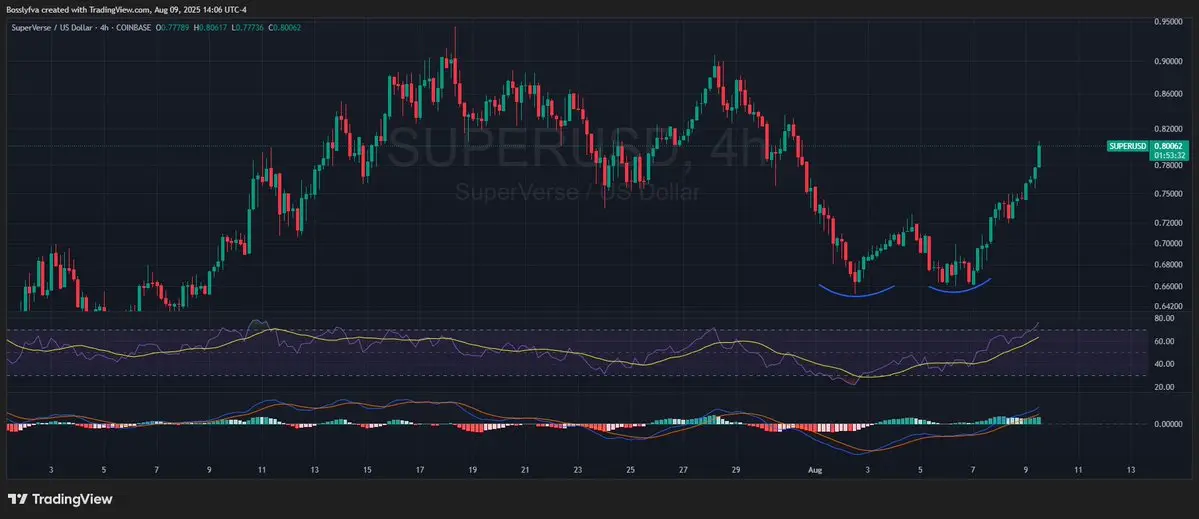This screenshot has width=1199, height=519.
Task: Click the 17 date label on time axis
Action: point(420,469)
